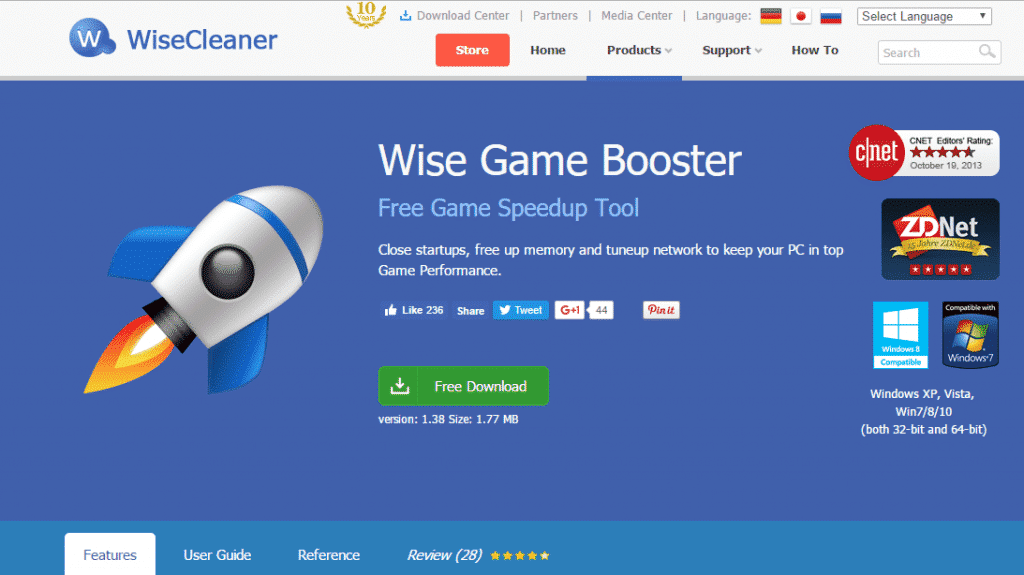
Task: Click the 10 Years anniversary laurel icon
Action: click(366, 14)
